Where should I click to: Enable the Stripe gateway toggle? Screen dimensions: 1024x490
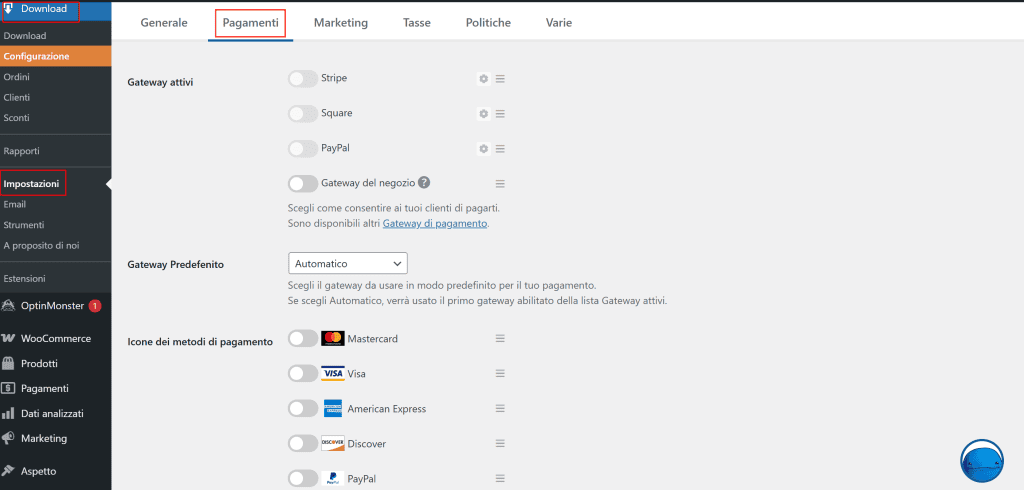pyautogui.click(x=303, y=79)
